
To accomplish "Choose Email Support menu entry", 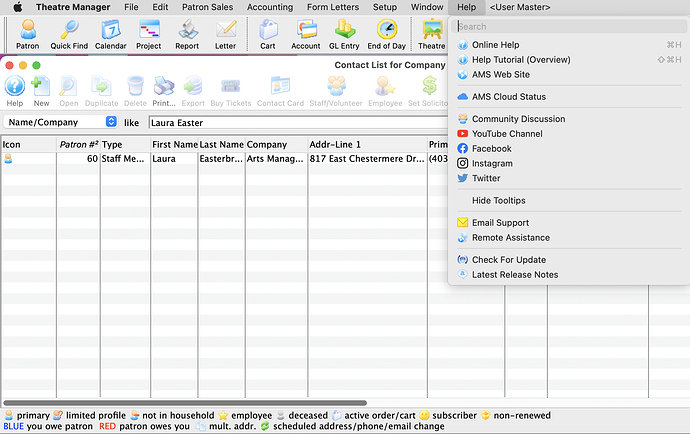I will pos(569,223).
